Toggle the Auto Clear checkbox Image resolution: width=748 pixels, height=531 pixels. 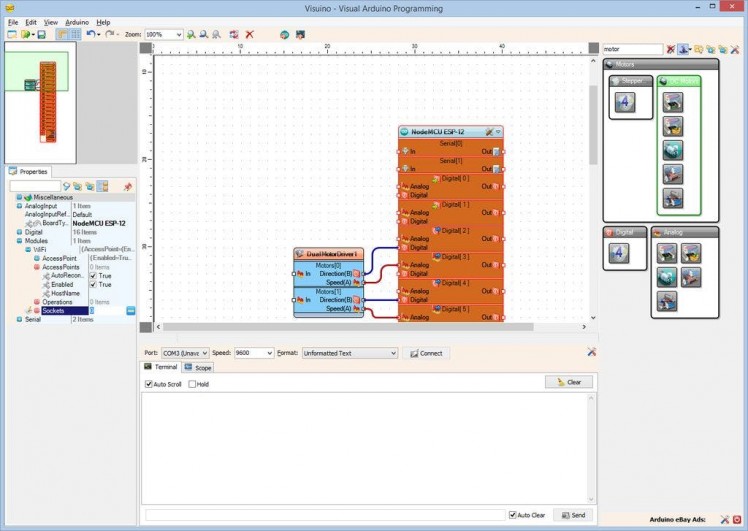pos(513,515)
